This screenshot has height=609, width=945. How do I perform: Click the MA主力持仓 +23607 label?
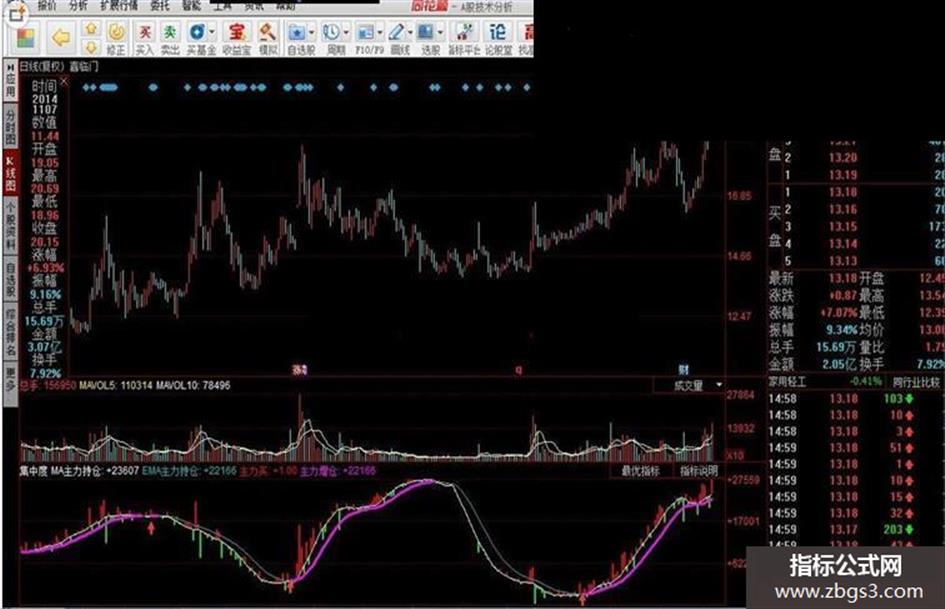tap(95, 471)
